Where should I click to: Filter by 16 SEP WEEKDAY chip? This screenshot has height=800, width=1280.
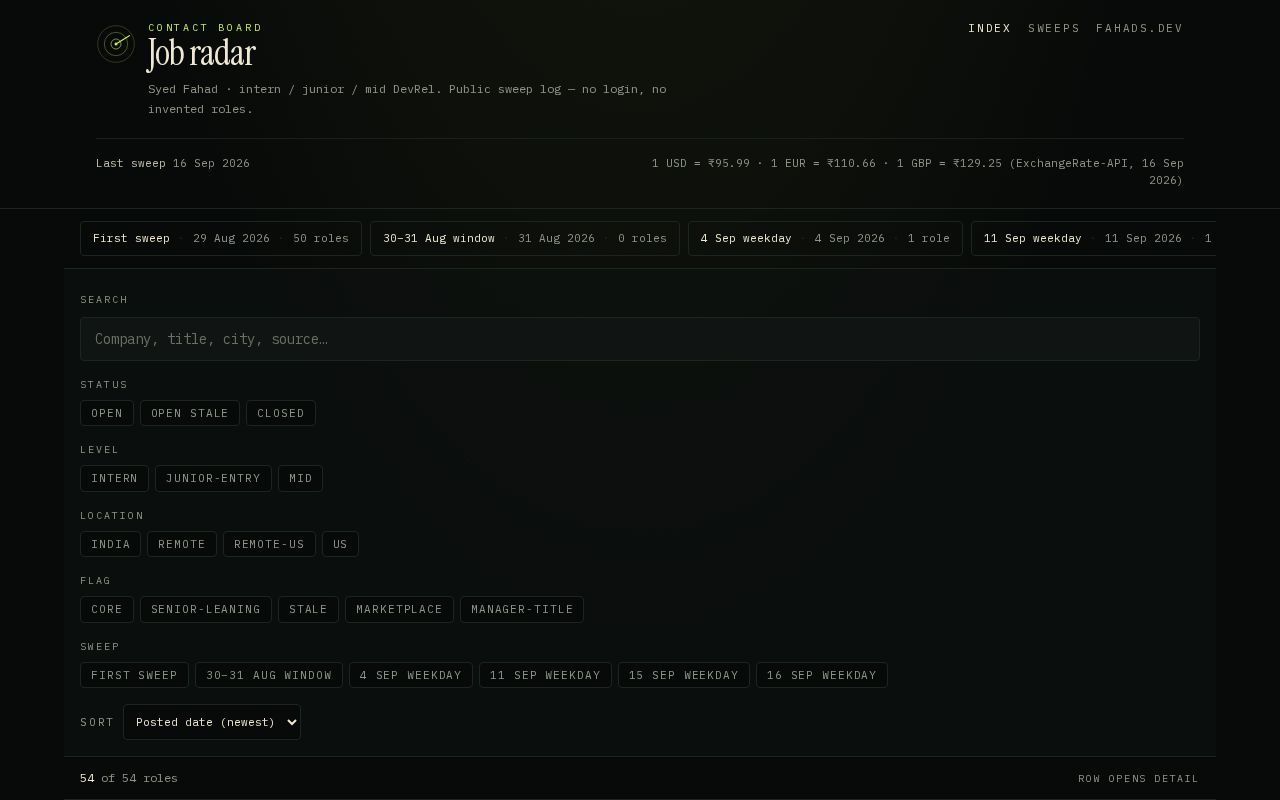(x=822, y=675)
